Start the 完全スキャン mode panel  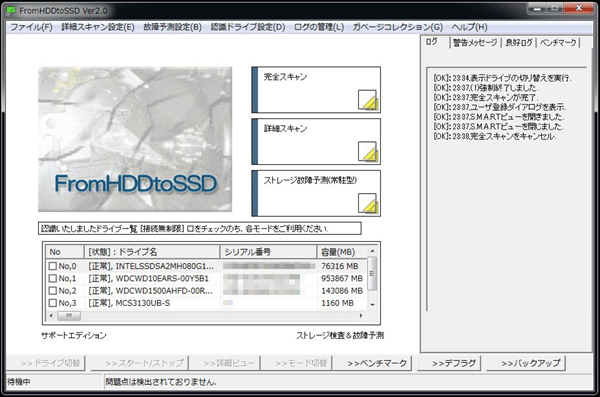(x=316, y=90)
